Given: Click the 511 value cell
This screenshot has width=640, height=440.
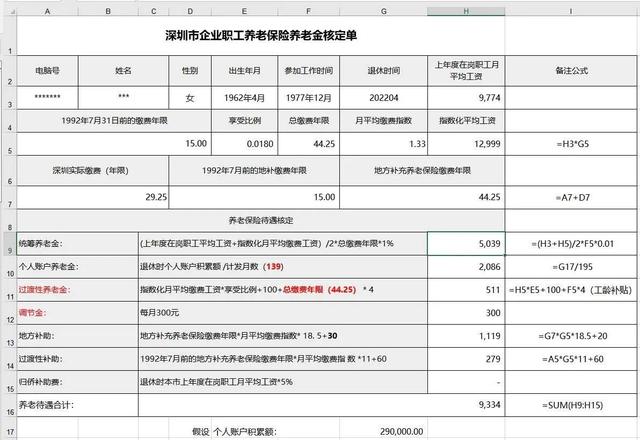Looking at the screenshot, I should pyautogui.click(x=466, y=290).
